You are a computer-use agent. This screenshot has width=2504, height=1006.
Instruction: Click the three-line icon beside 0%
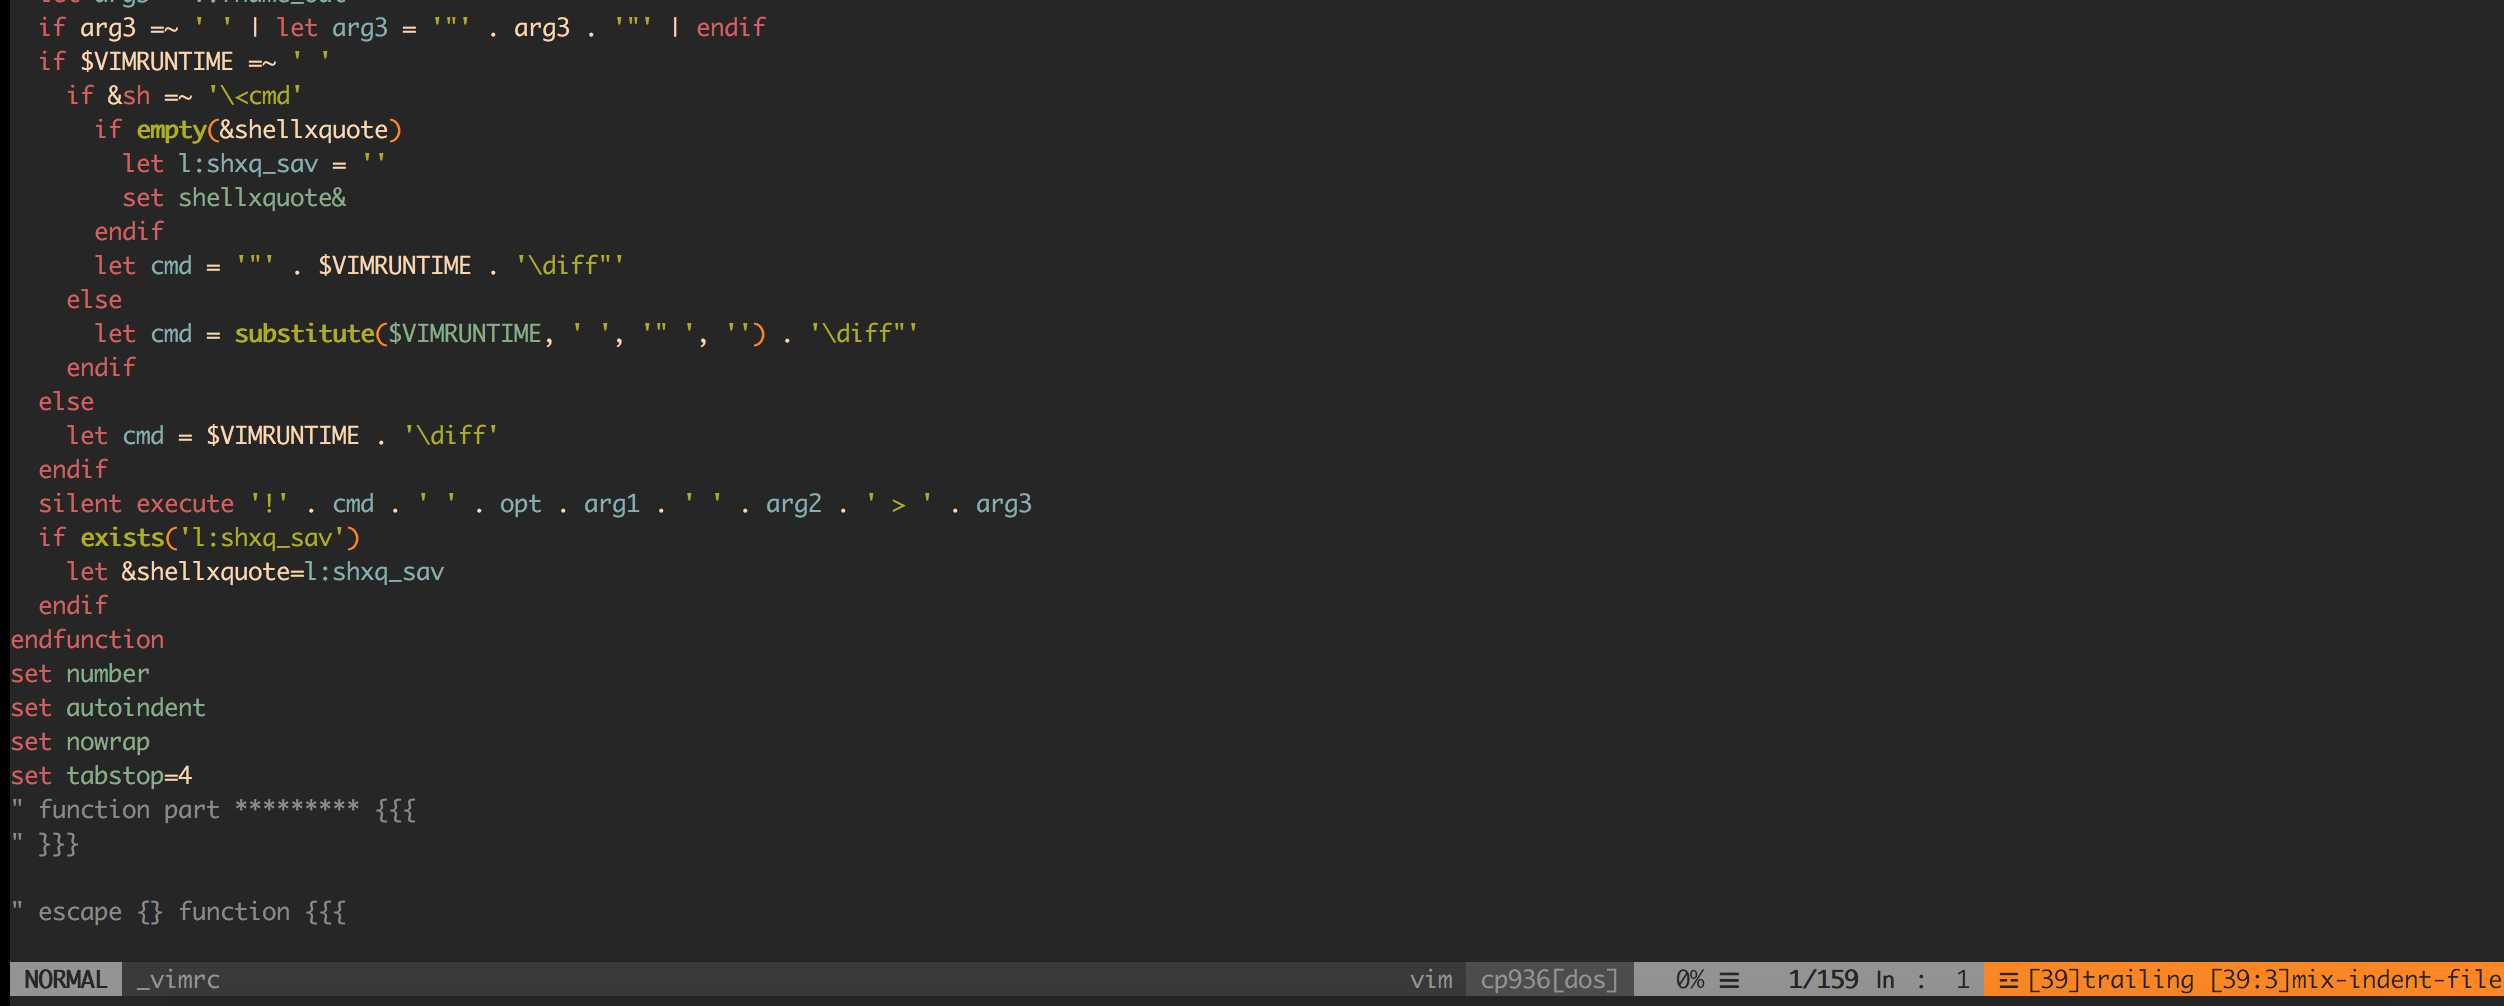1729,980
